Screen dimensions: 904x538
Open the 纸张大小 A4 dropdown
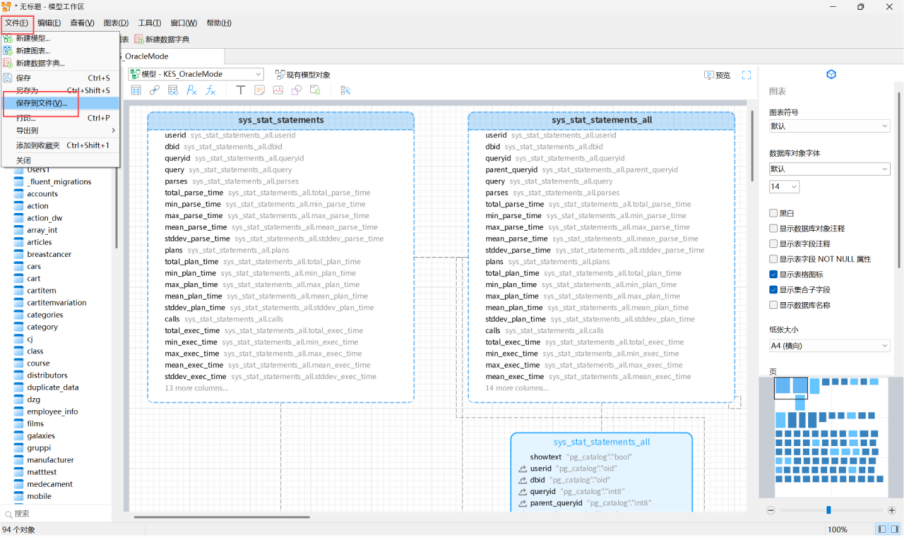pyautogui.click(x=829, y=346)
